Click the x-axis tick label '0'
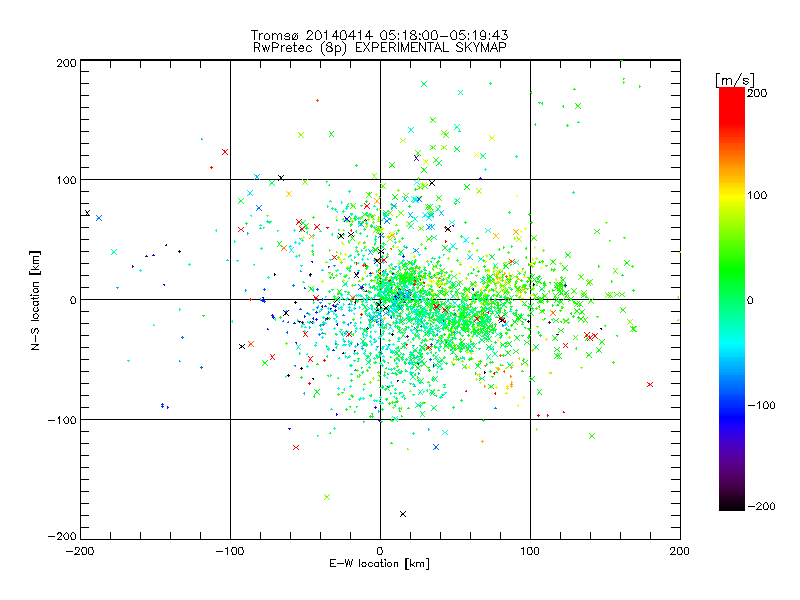The image size is (800, 600). [x=380, y=551]
